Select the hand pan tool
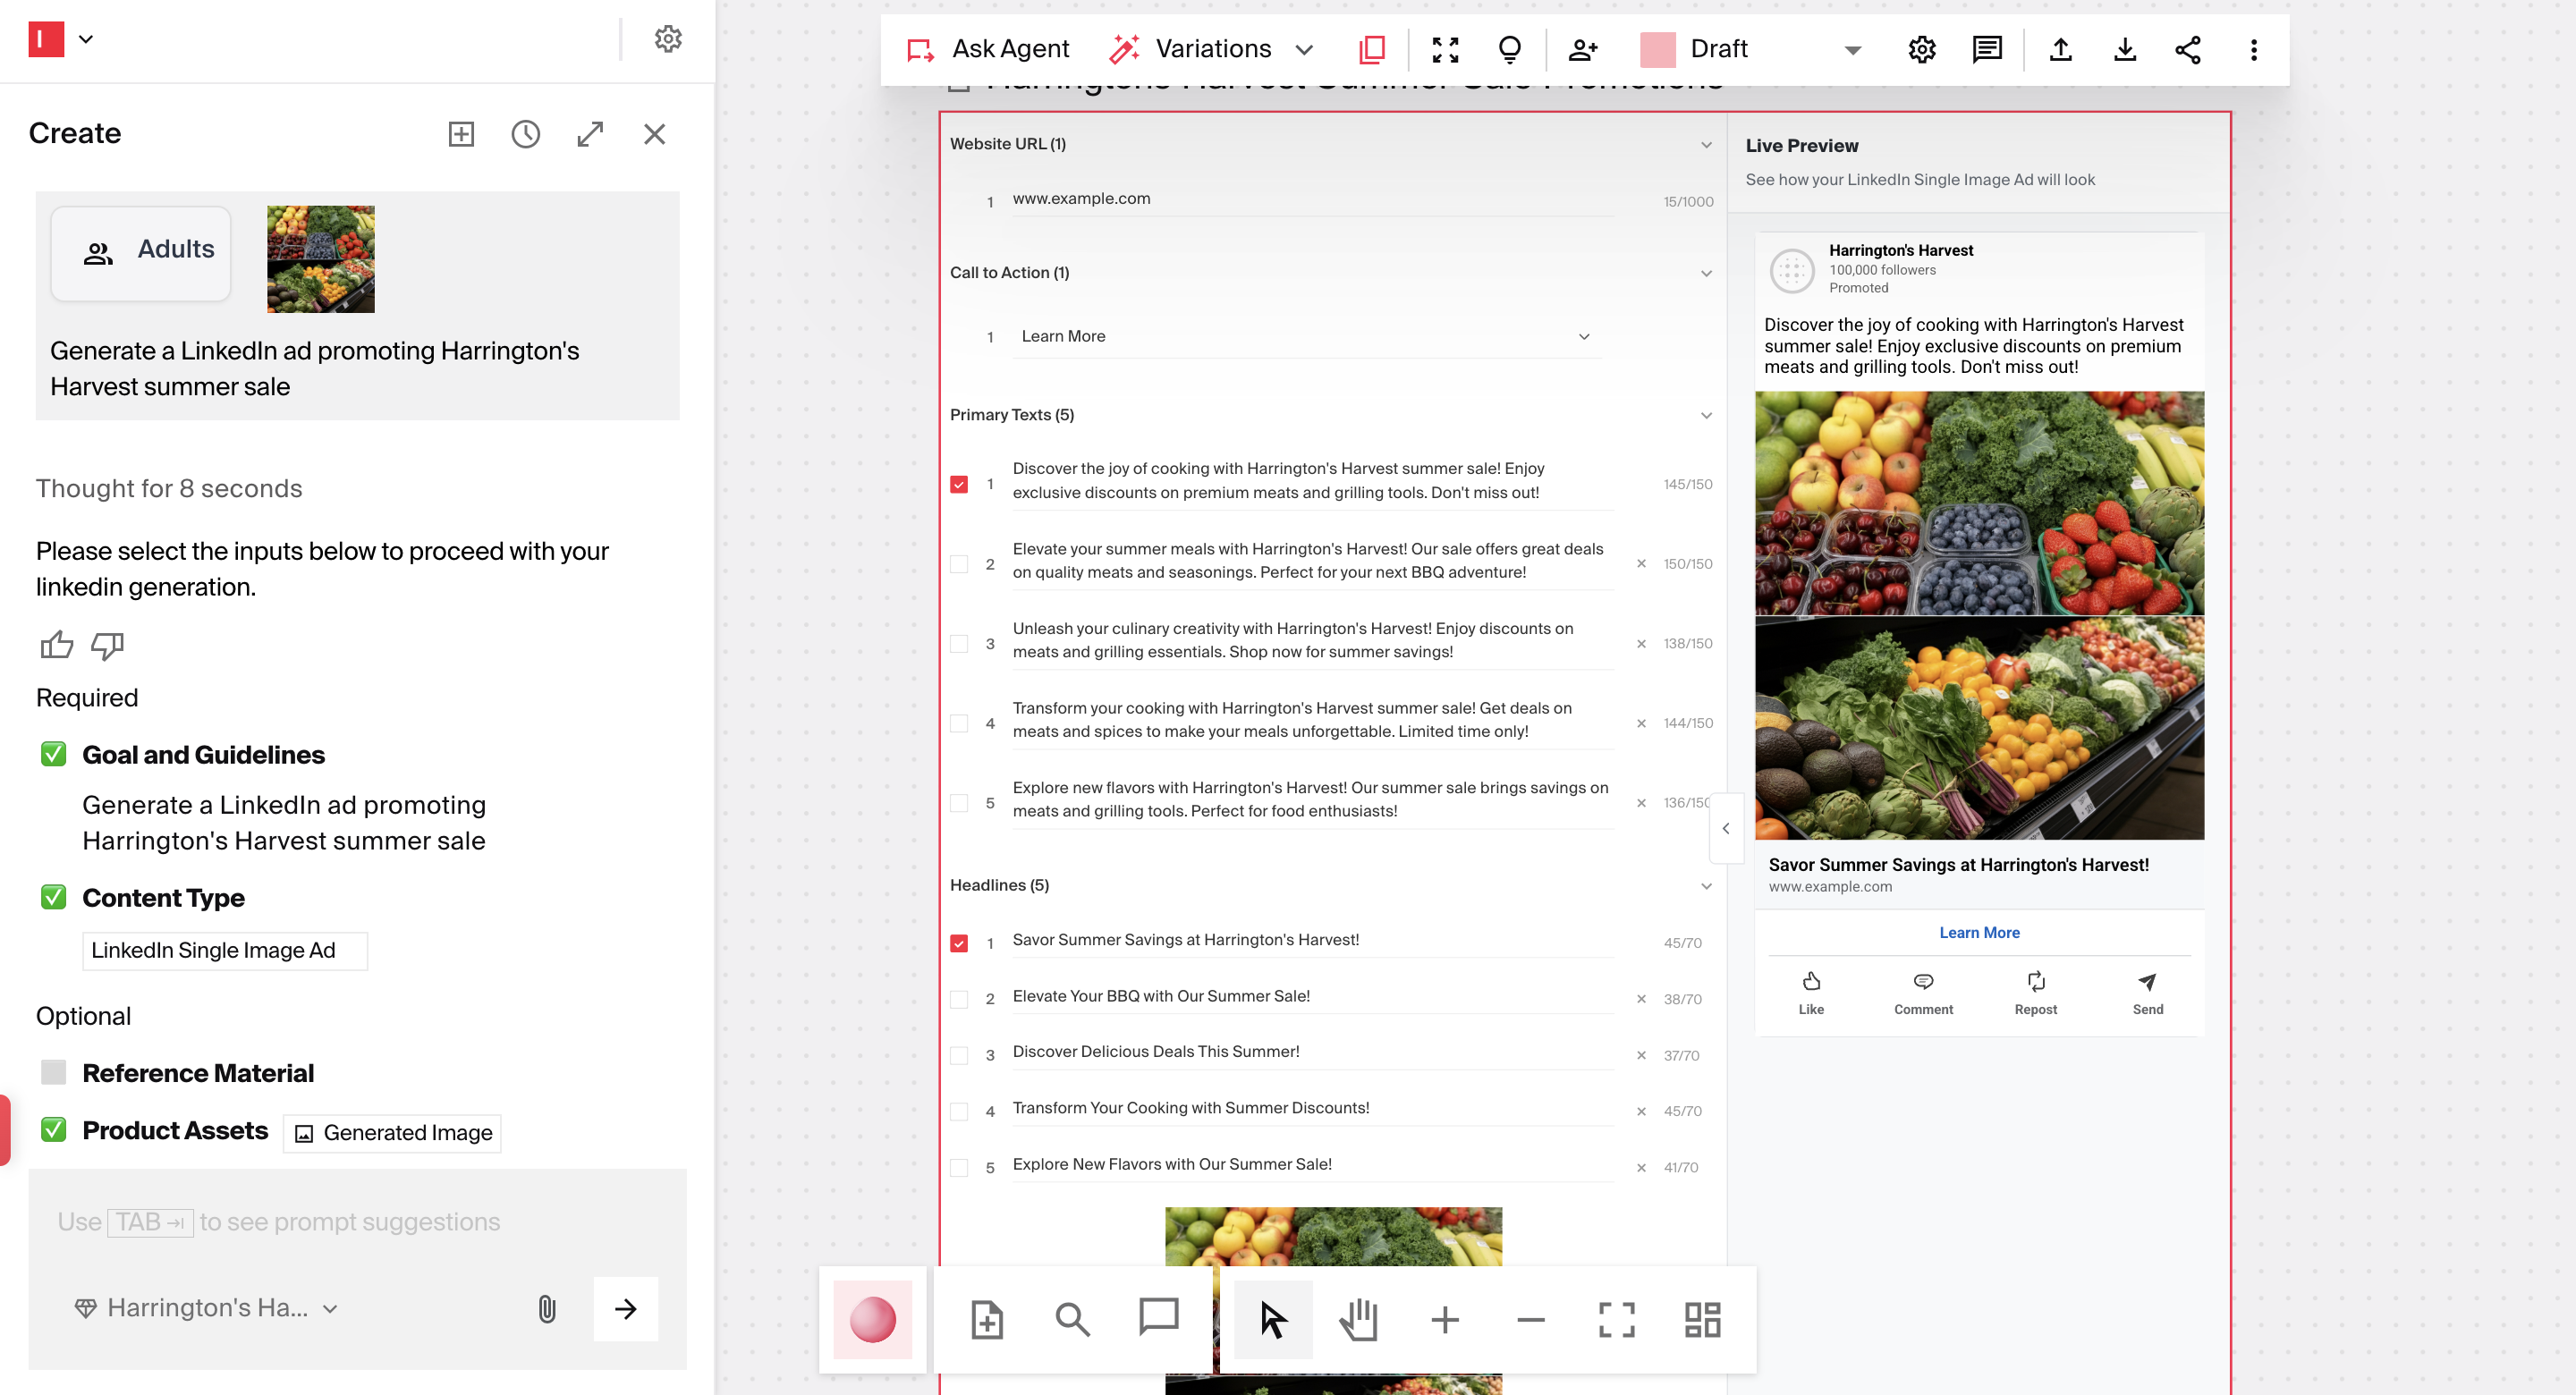The height and width of the screenshot is (1395, 2576). click(x=1358, y=1319)
